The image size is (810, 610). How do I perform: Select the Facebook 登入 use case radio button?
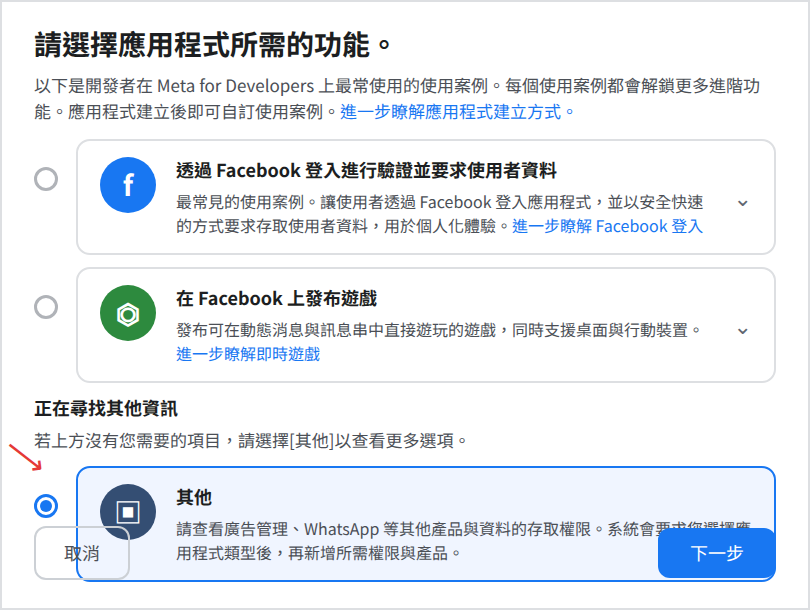[46, 179]
